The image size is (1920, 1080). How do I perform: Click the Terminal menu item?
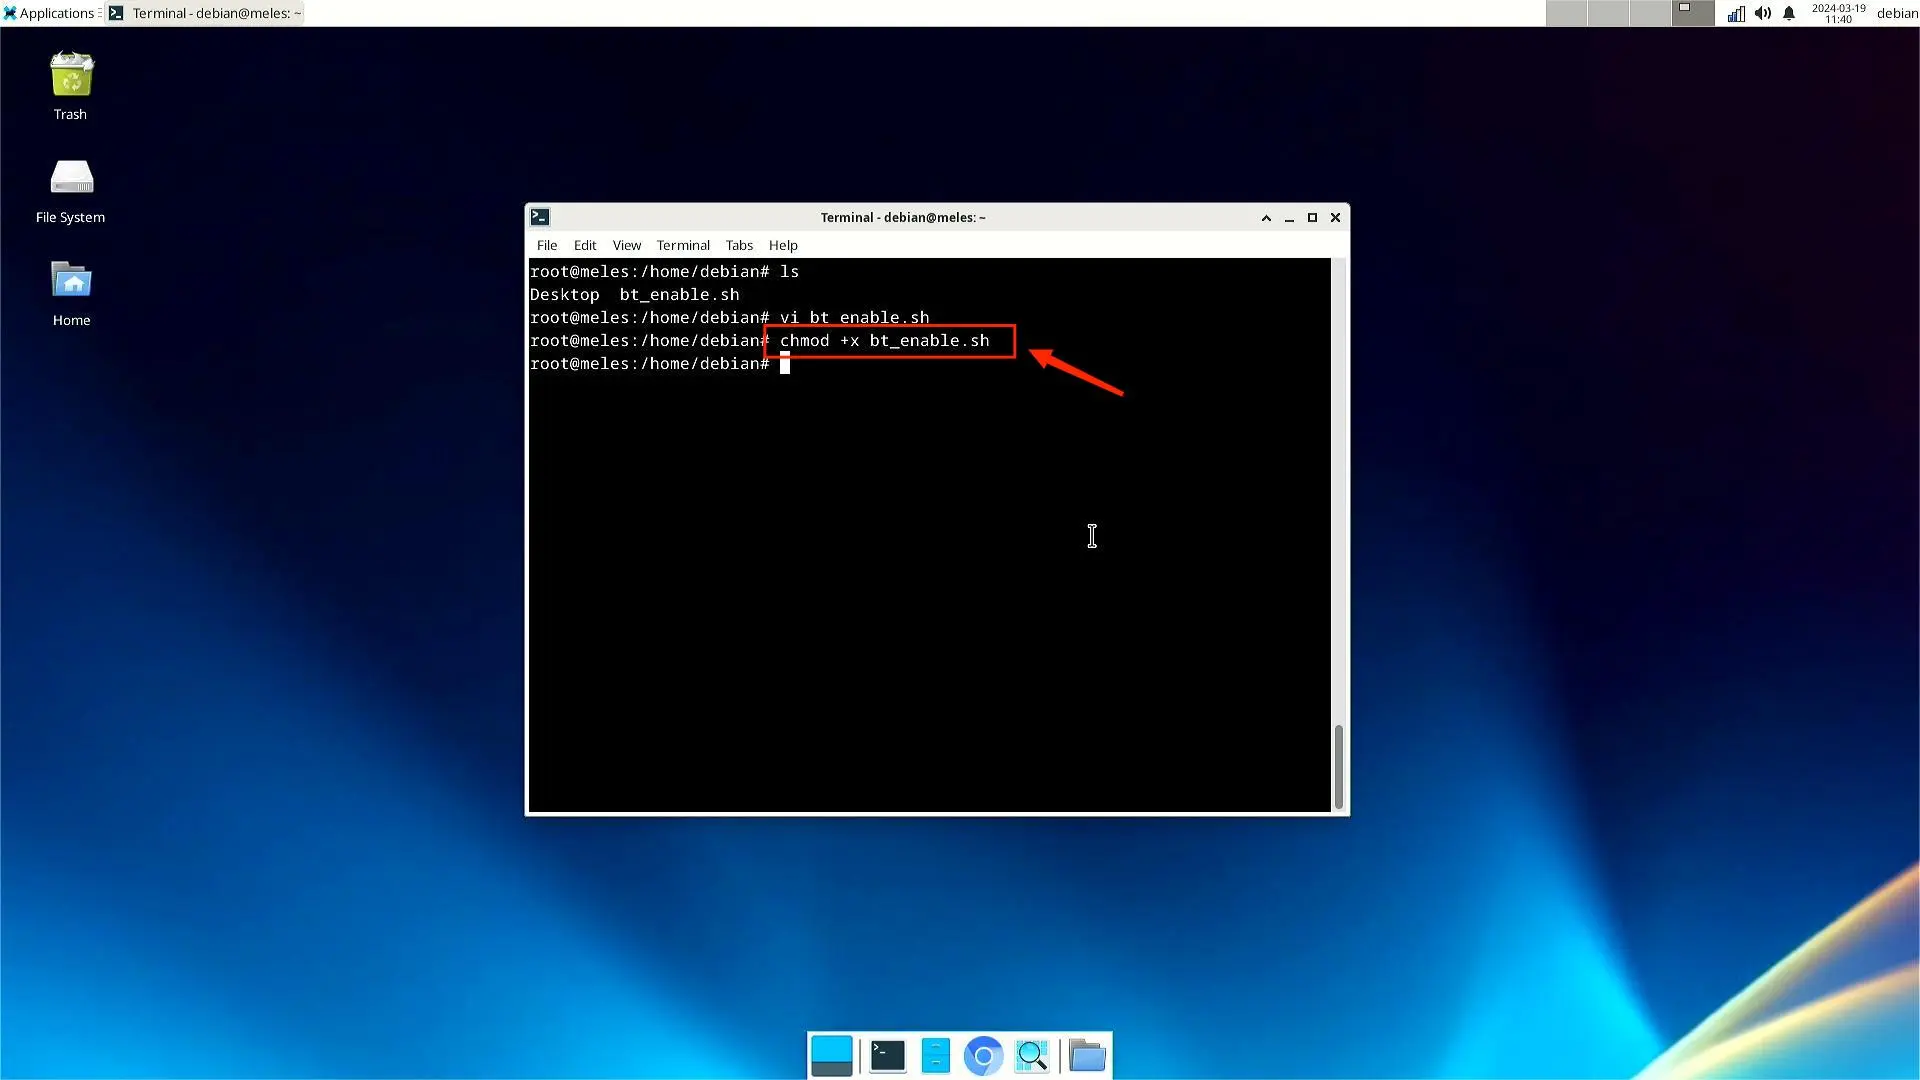(683, 244)
